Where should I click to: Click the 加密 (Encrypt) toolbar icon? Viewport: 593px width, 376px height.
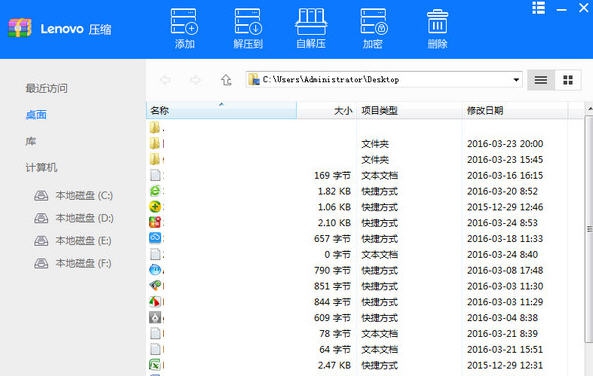coord(373,29)
